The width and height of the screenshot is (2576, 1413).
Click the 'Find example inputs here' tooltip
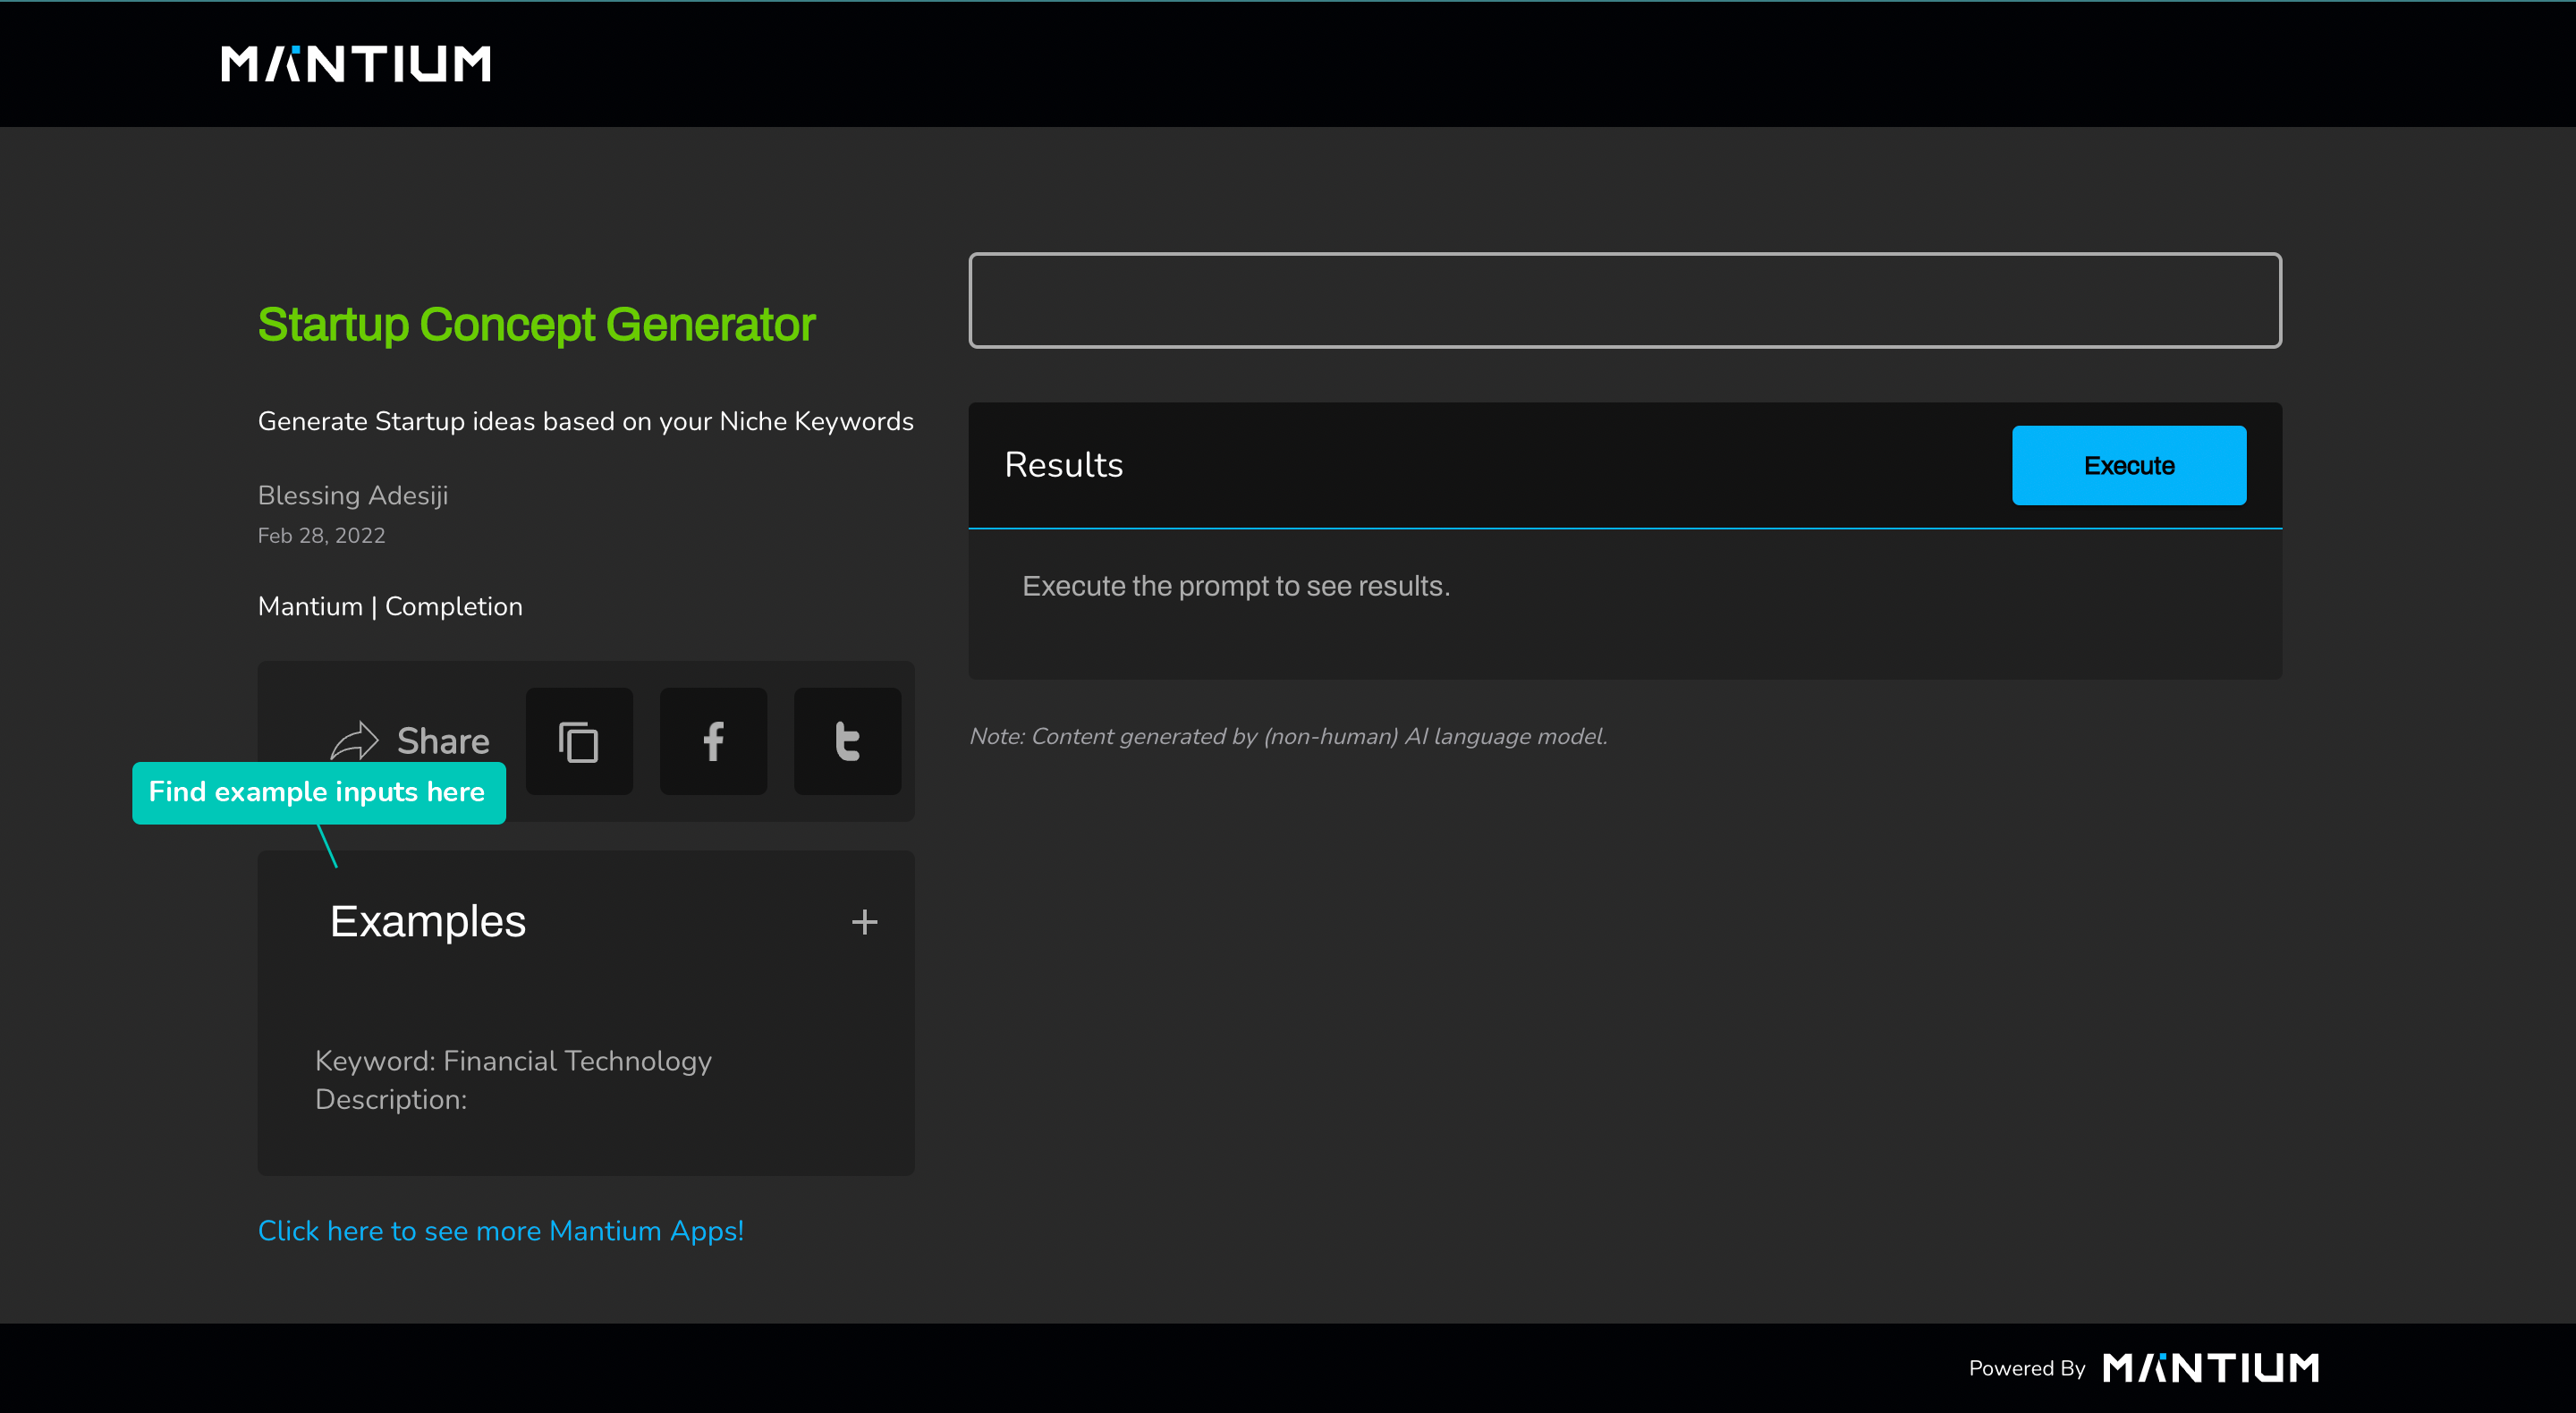click(x=318, y=792)
